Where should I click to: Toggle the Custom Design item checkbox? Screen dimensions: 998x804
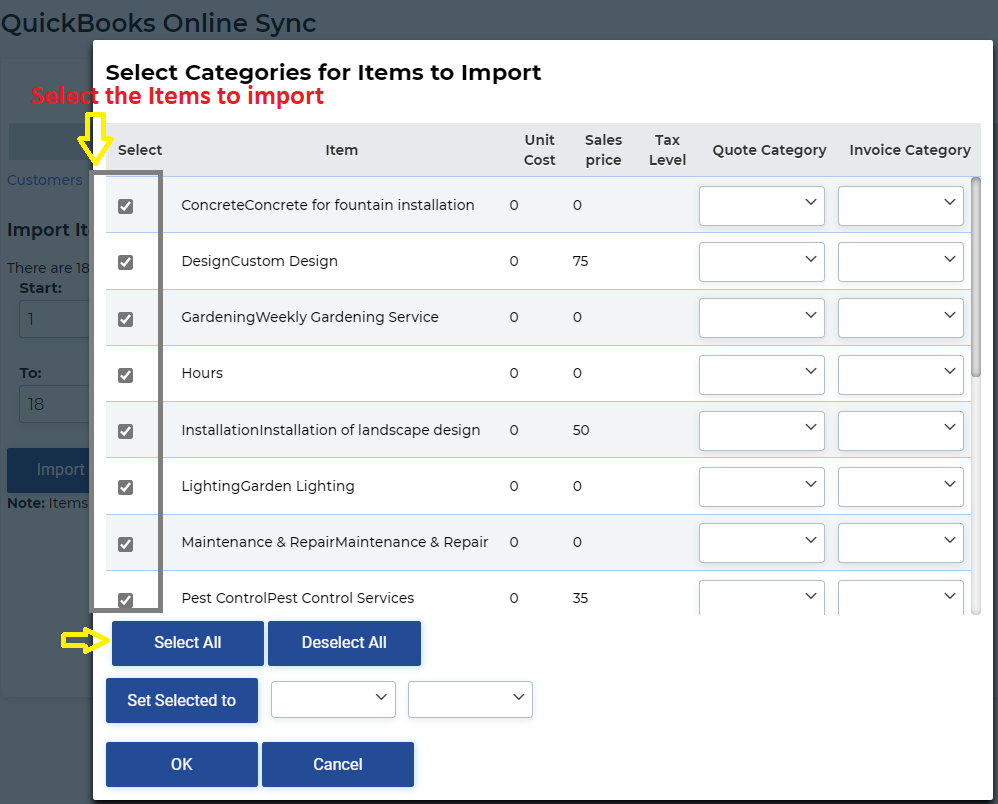125,262
